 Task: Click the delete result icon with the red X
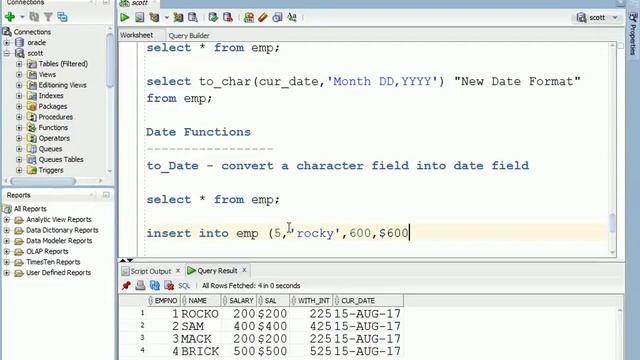point(169,285)
